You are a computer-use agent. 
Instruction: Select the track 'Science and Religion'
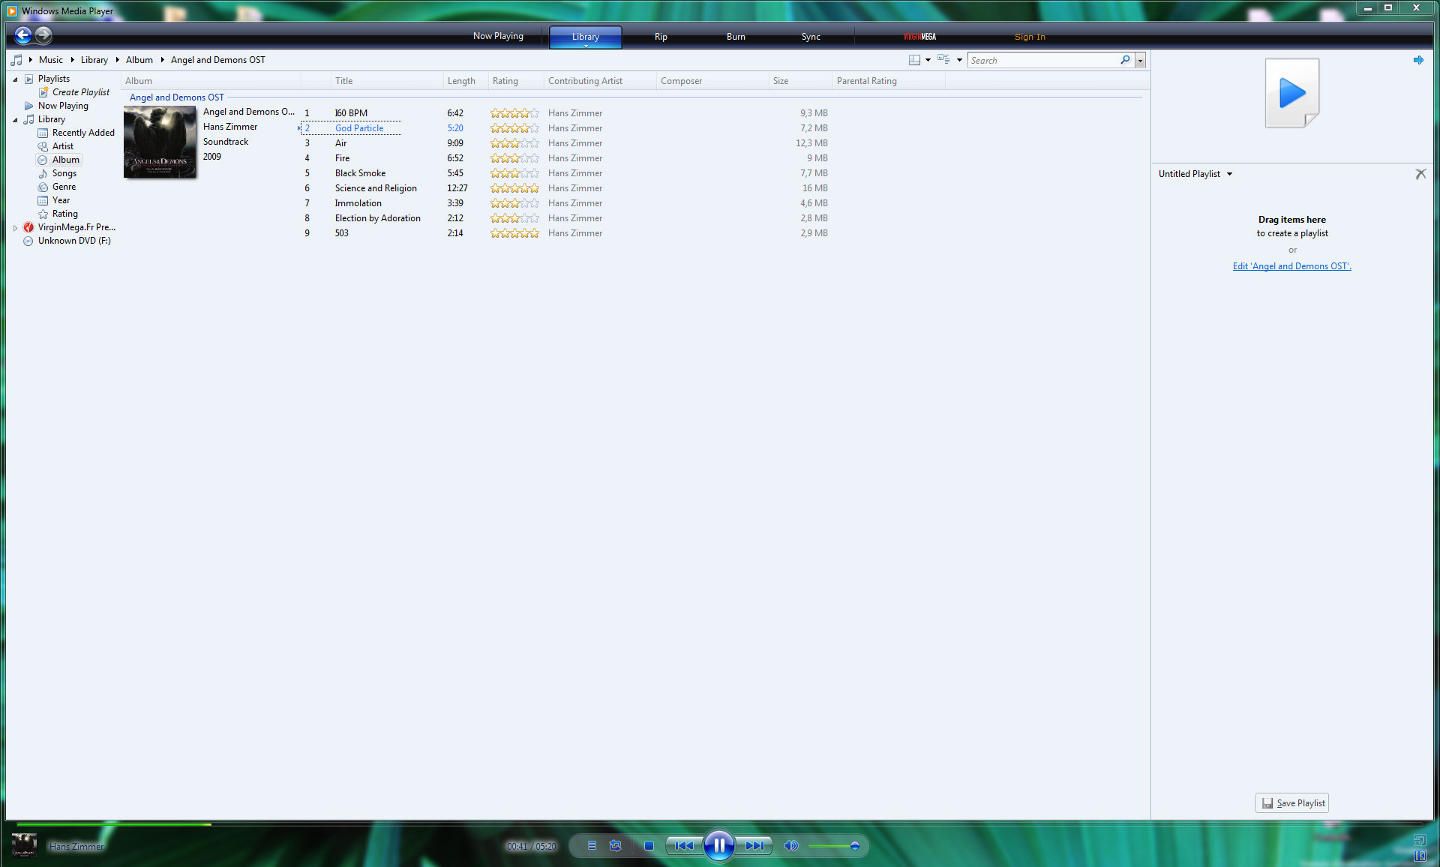coord(376,188)
